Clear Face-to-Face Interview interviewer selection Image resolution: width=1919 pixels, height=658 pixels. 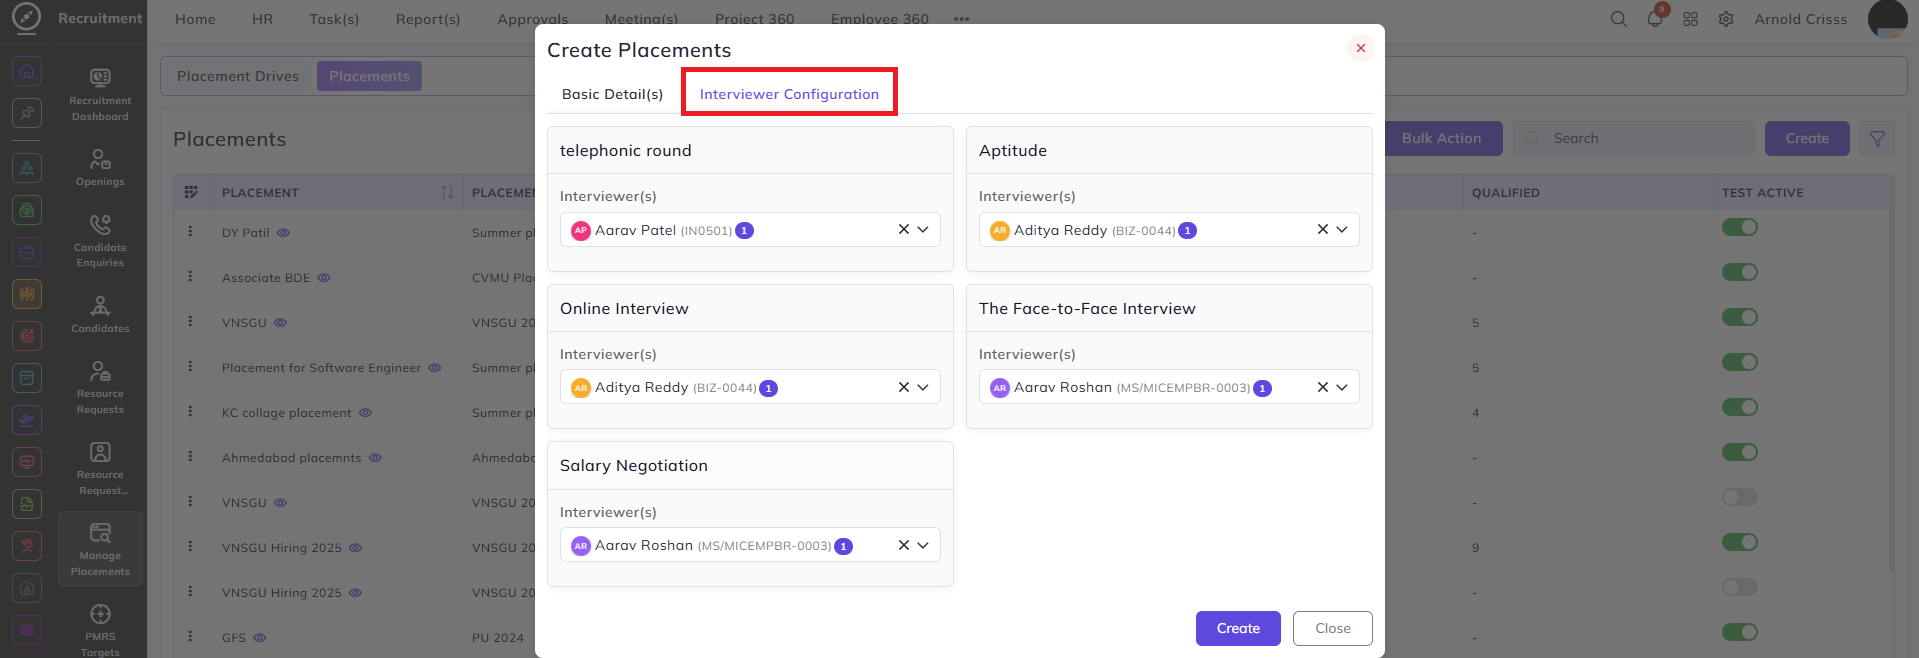click(x=1322, y=387)
